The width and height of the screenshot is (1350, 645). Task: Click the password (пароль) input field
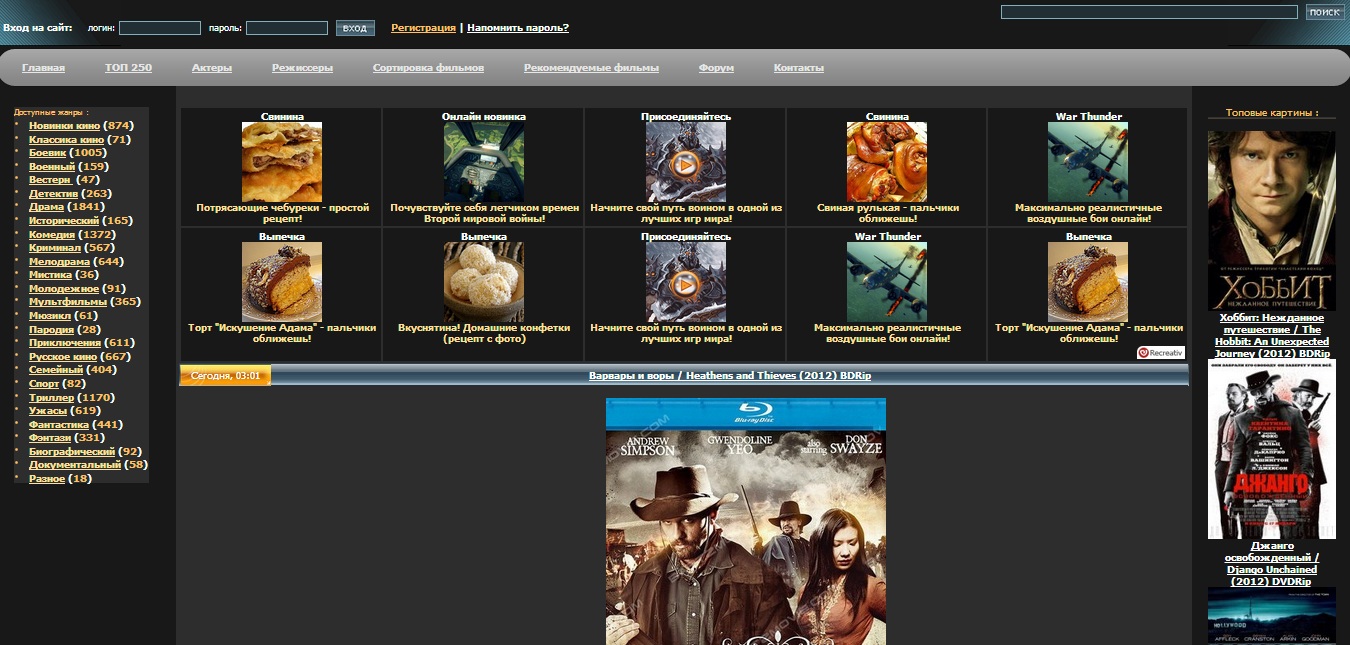point(287,28)
